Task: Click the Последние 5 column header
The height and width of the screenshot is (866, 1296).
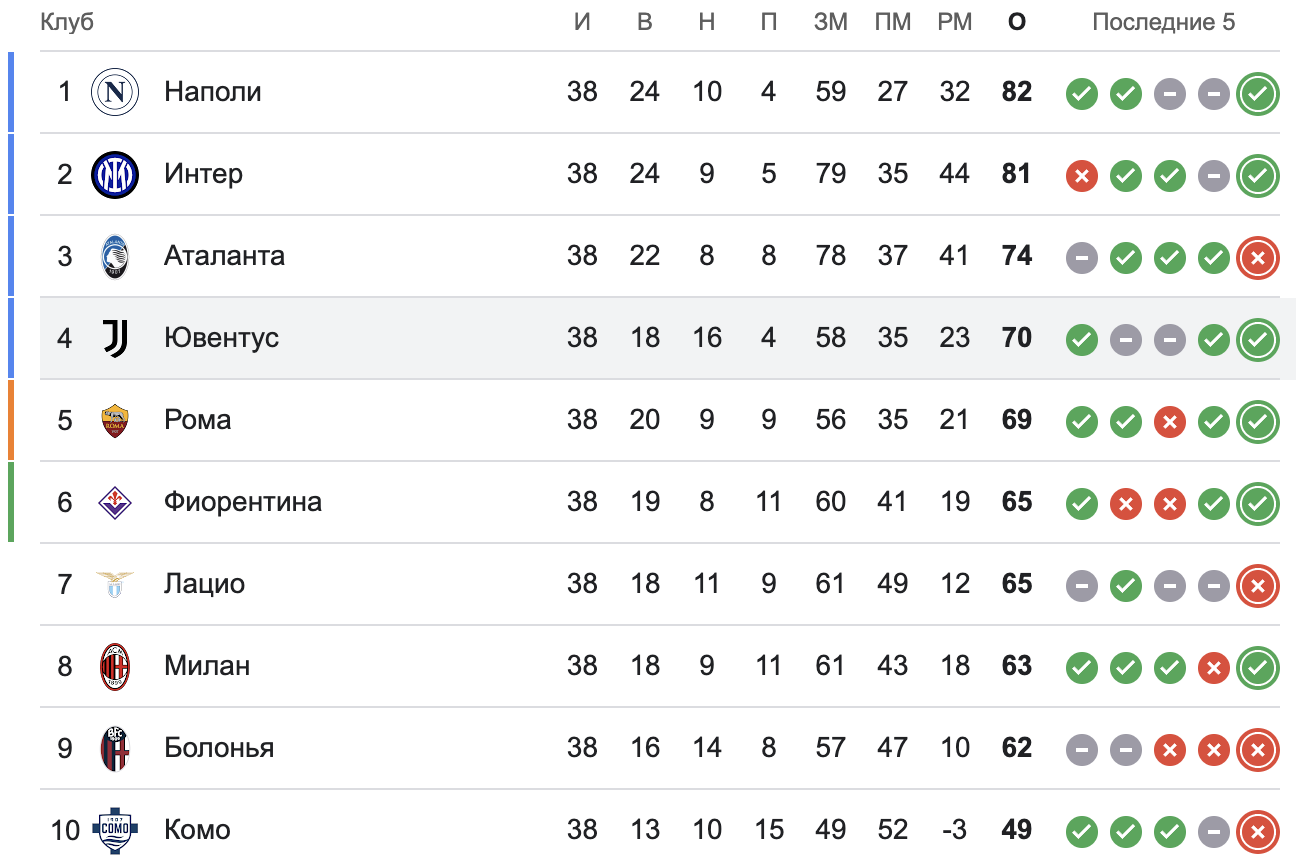Action: [x=1163, y=22]
